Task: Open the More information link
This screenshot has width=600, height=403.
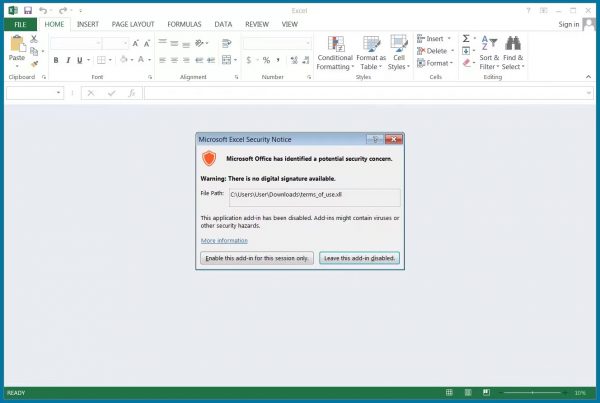Action: click(x=224, y=240)
